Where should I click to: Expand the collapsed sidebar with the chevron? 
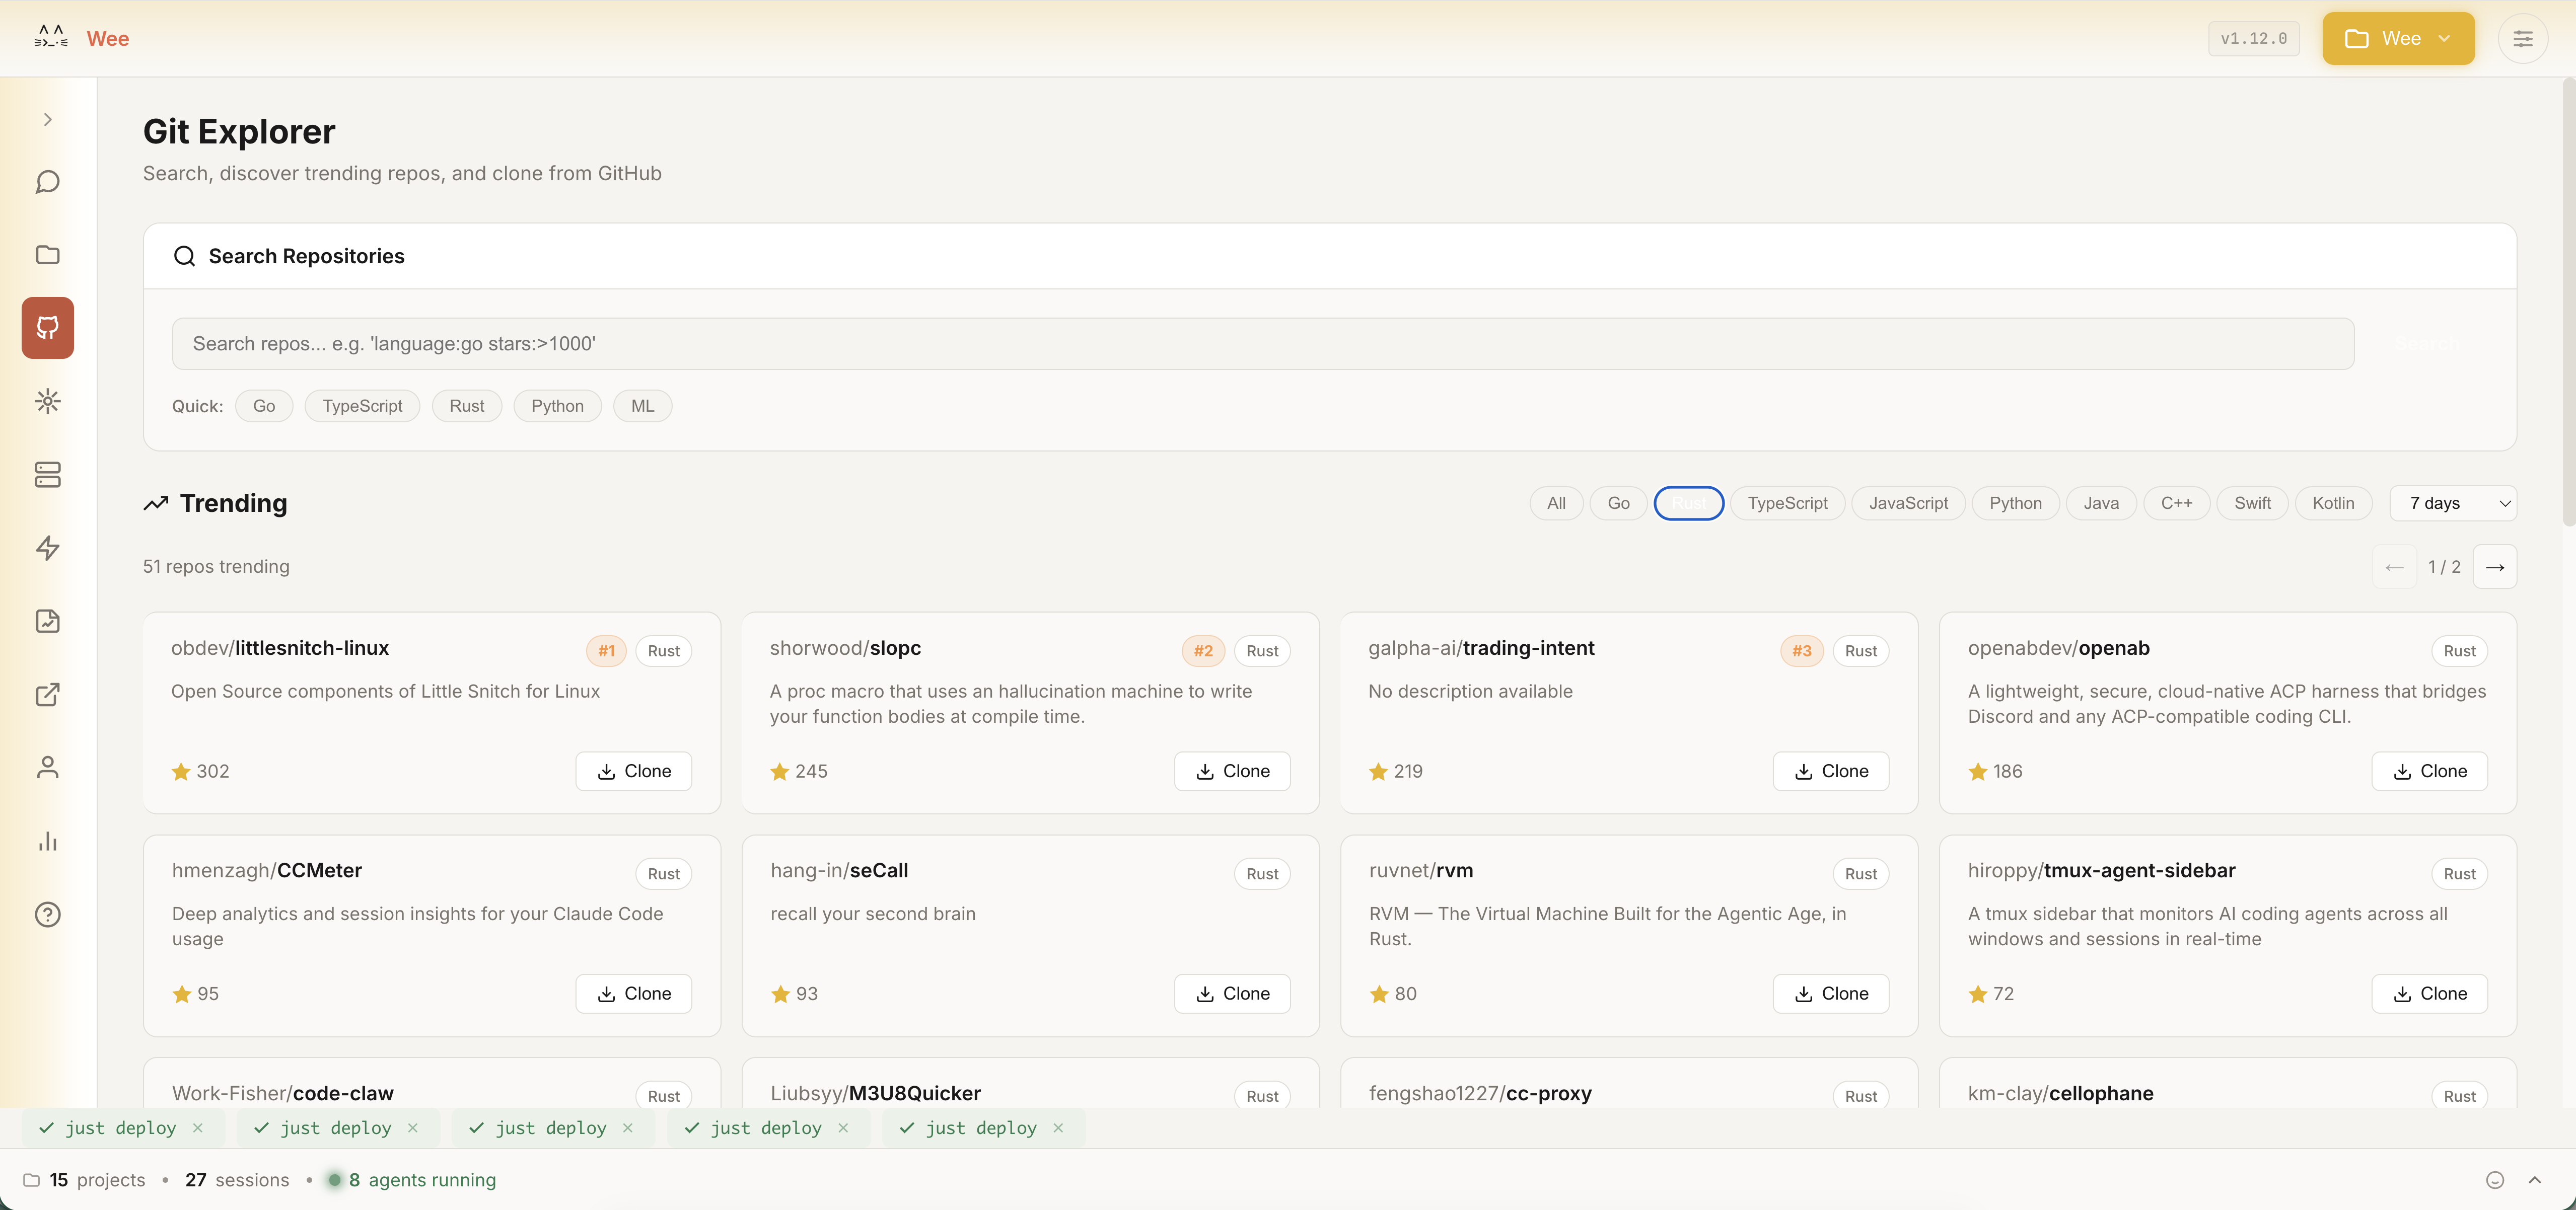point(47,119)
